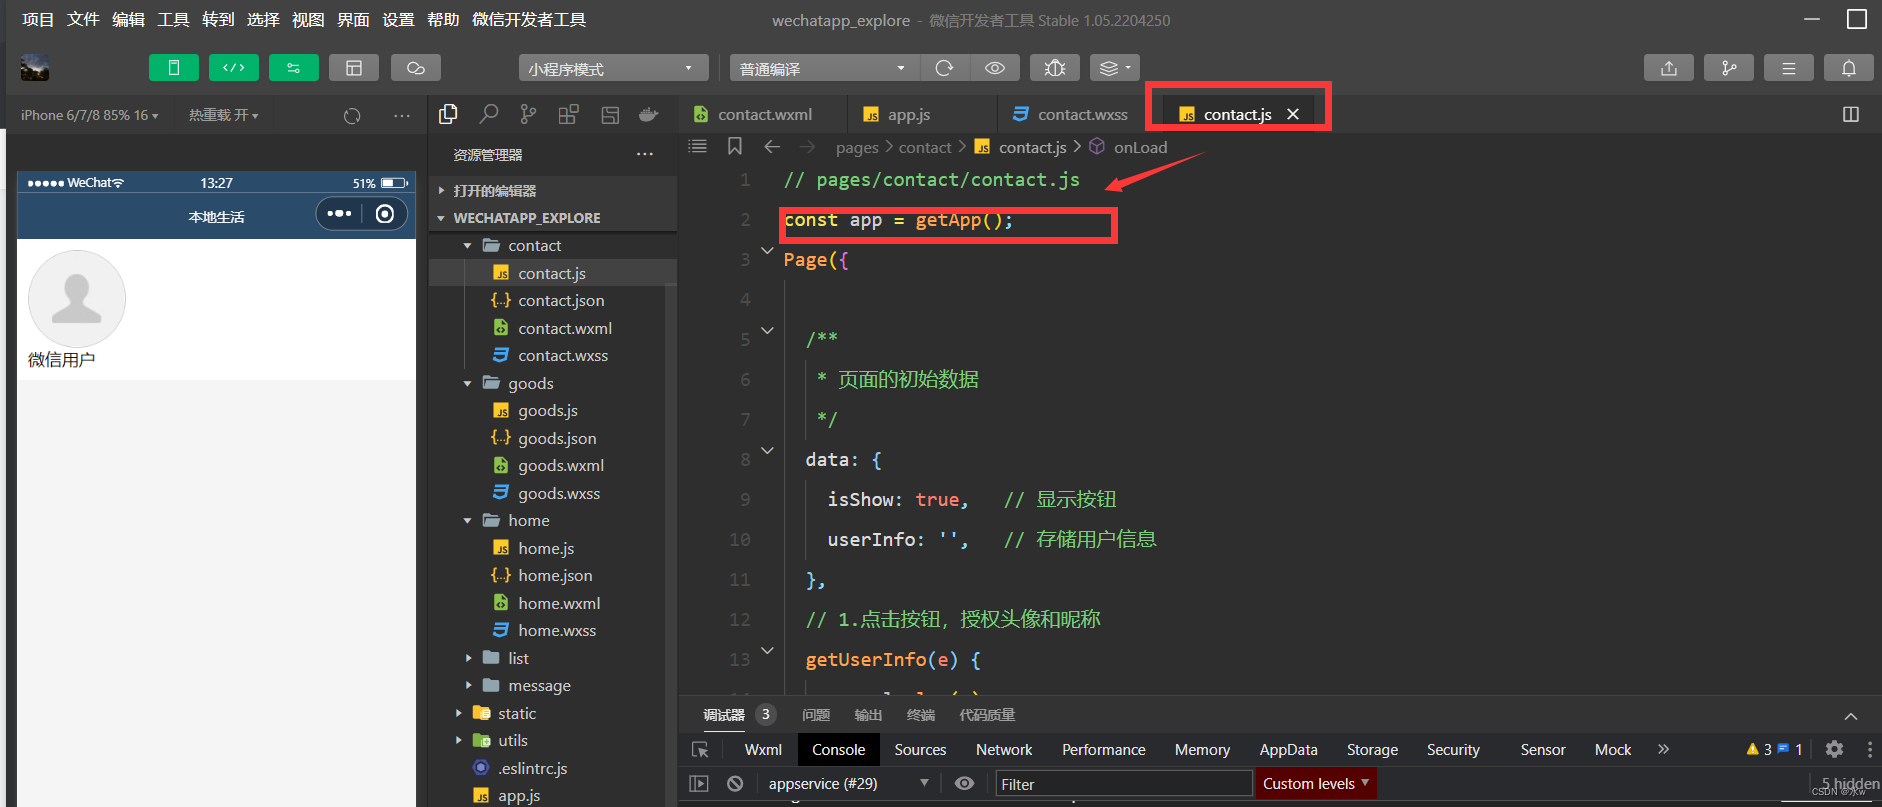Click the upload icon
Viewport: 1882px width, 807px height.
[x=1669, y=68]
